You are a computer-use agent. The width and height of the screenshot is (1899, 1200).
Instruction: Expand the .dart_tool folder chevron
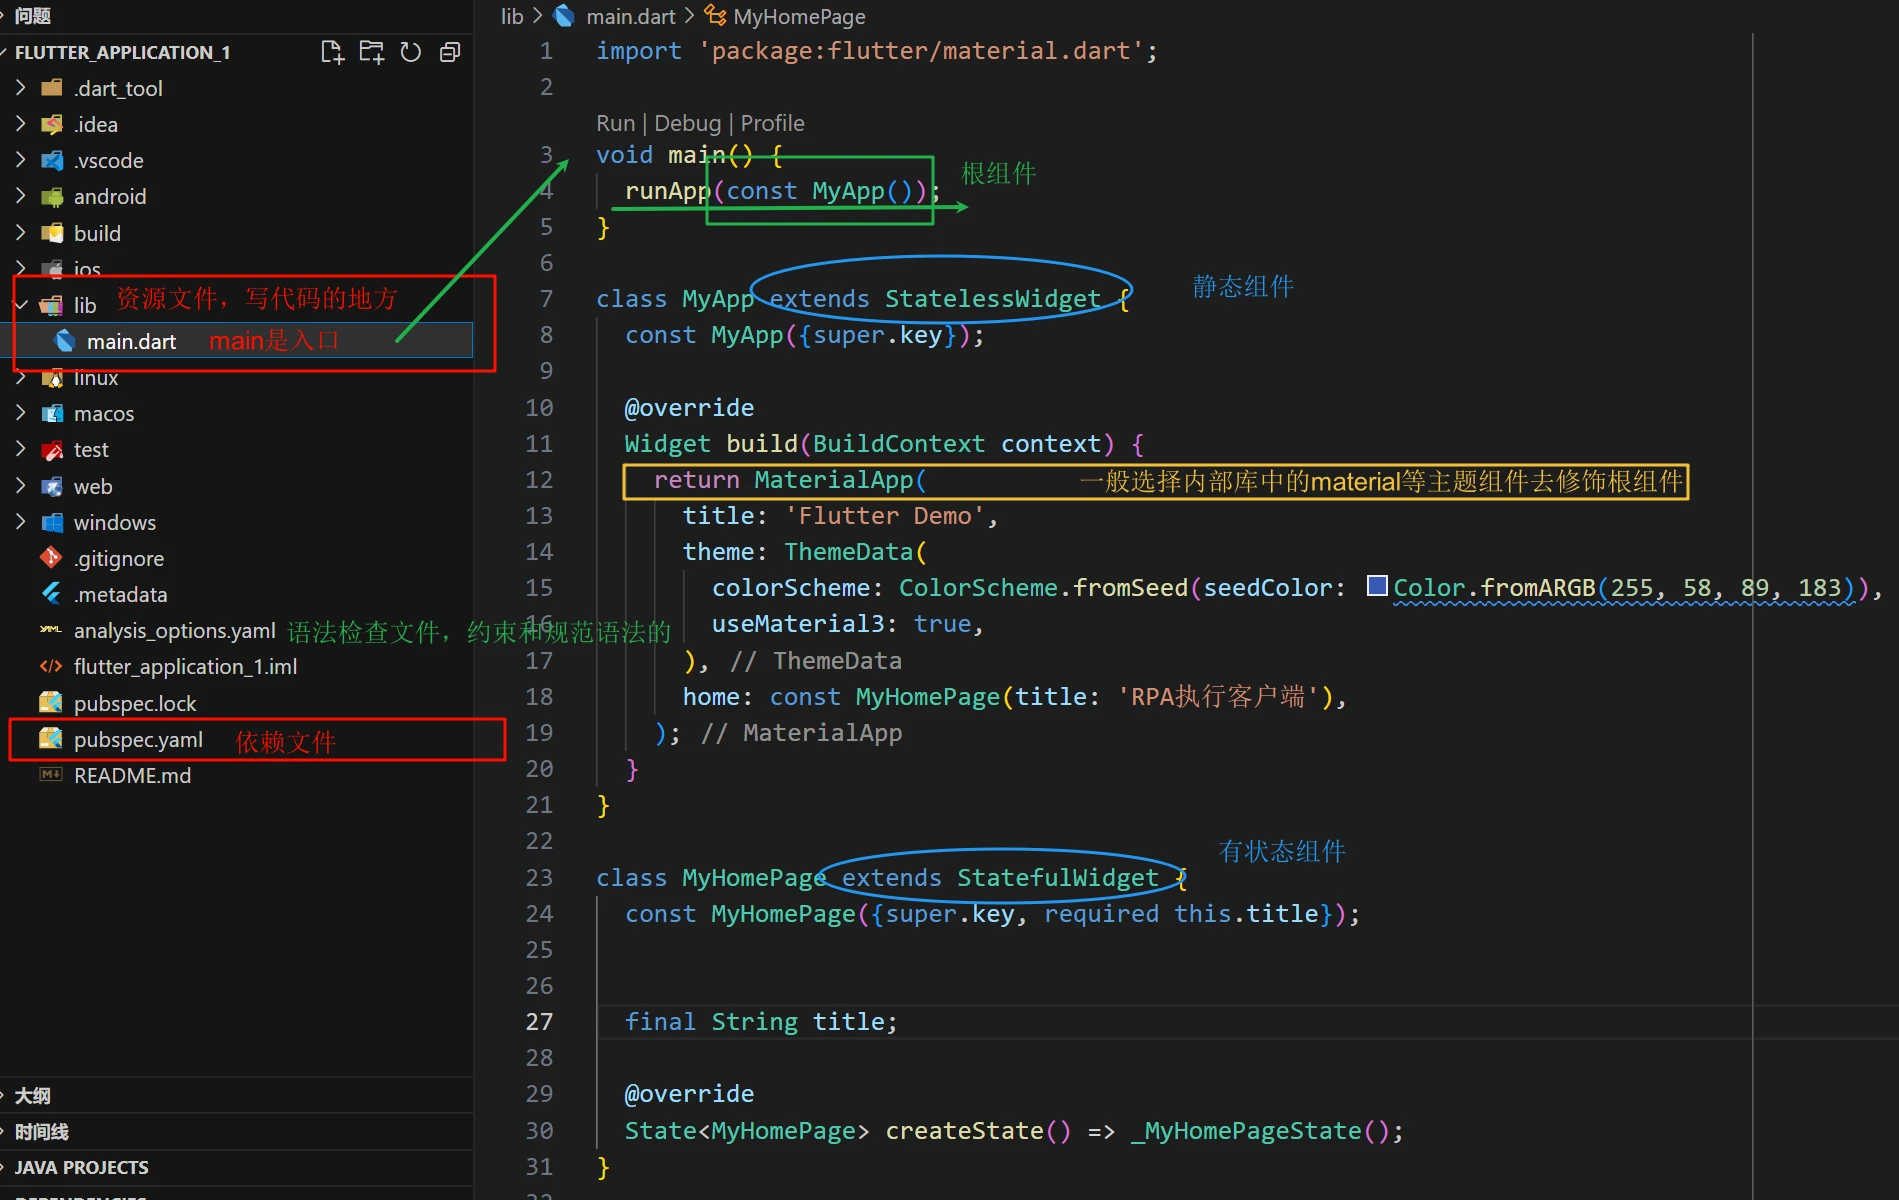click(x=21, y=88)
